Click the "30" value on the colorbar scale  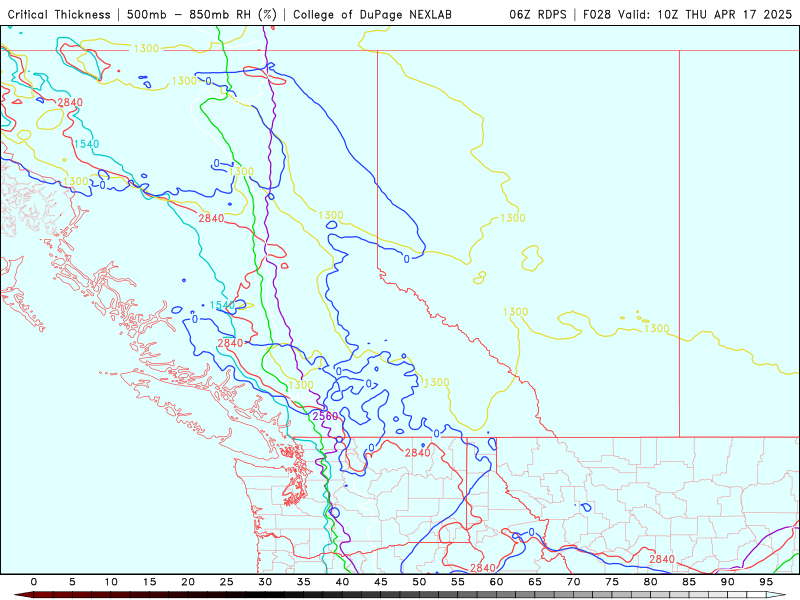click(x=265, y=582)
